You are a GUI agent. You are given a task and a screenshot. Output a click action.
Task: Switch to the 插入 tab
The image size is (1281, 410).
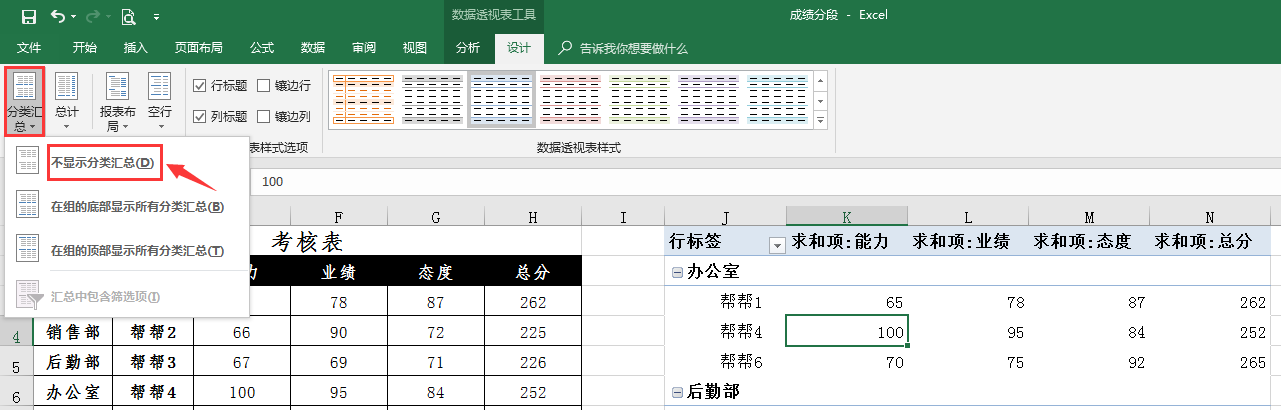pyautogui.click(x=135, y=48)
